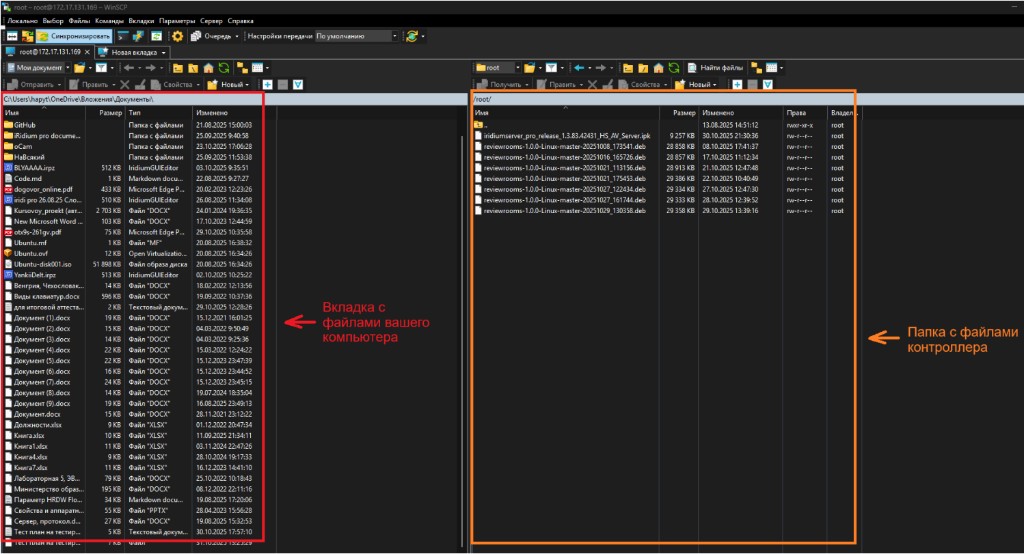Open the root remote directory dropdown
The height and width of the screenshot is (554, 1024).
[x=498, y=68]
